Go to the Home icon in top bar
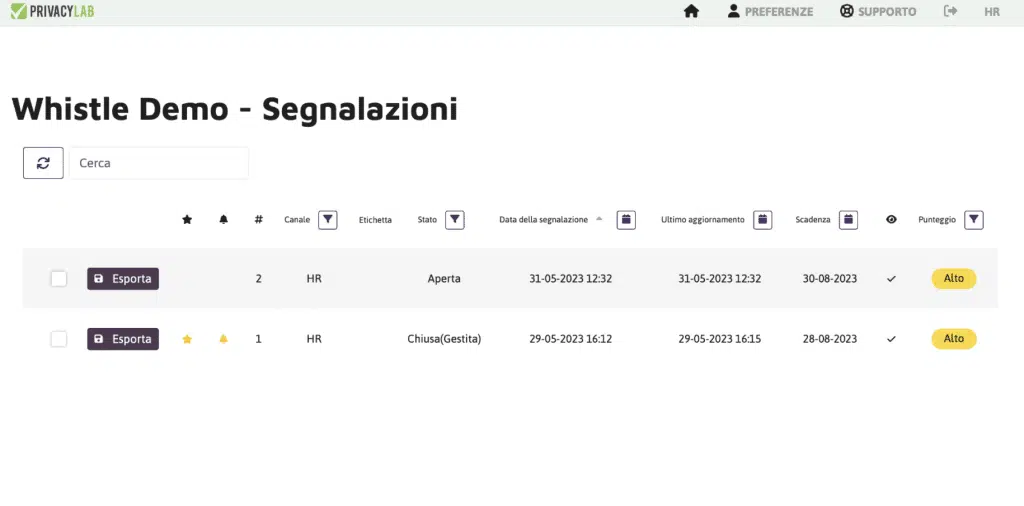Image resolution: width=1024 pixels, height=506 pixels. (691, 12)
